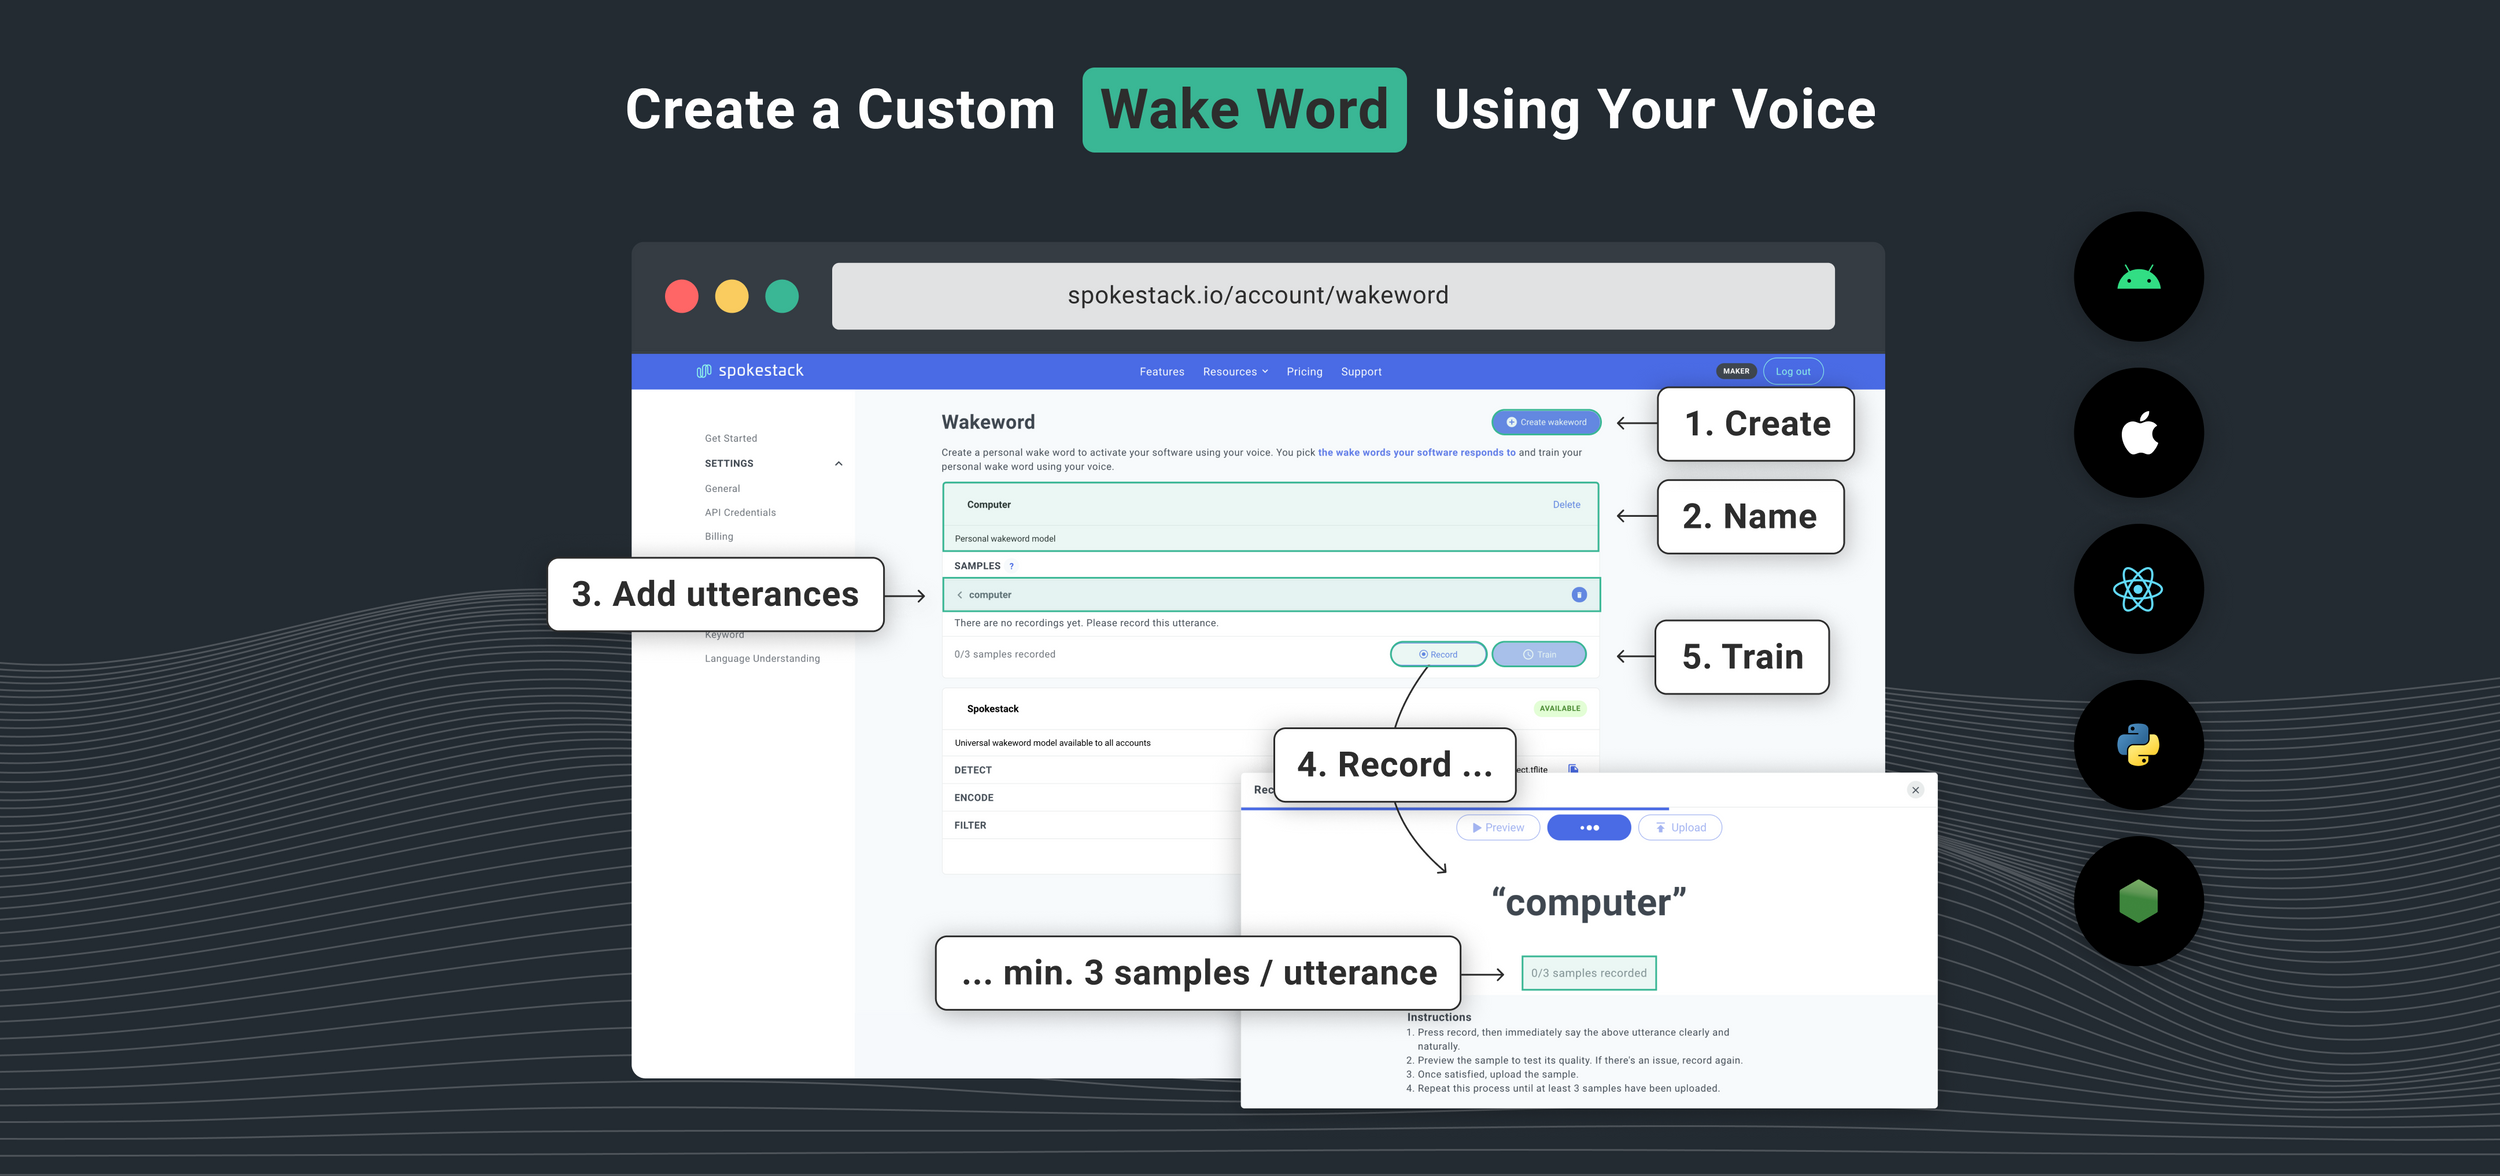Click the Android platform icon
2500x1176 pixels.
coord(2138,277)
